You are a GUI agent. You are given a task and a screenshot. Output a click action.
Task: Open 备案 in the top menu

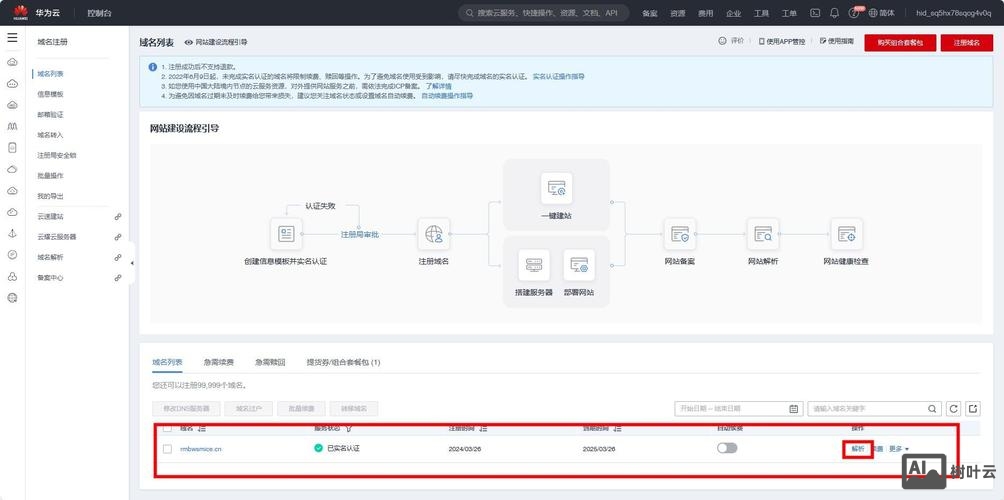pos(649,13)
